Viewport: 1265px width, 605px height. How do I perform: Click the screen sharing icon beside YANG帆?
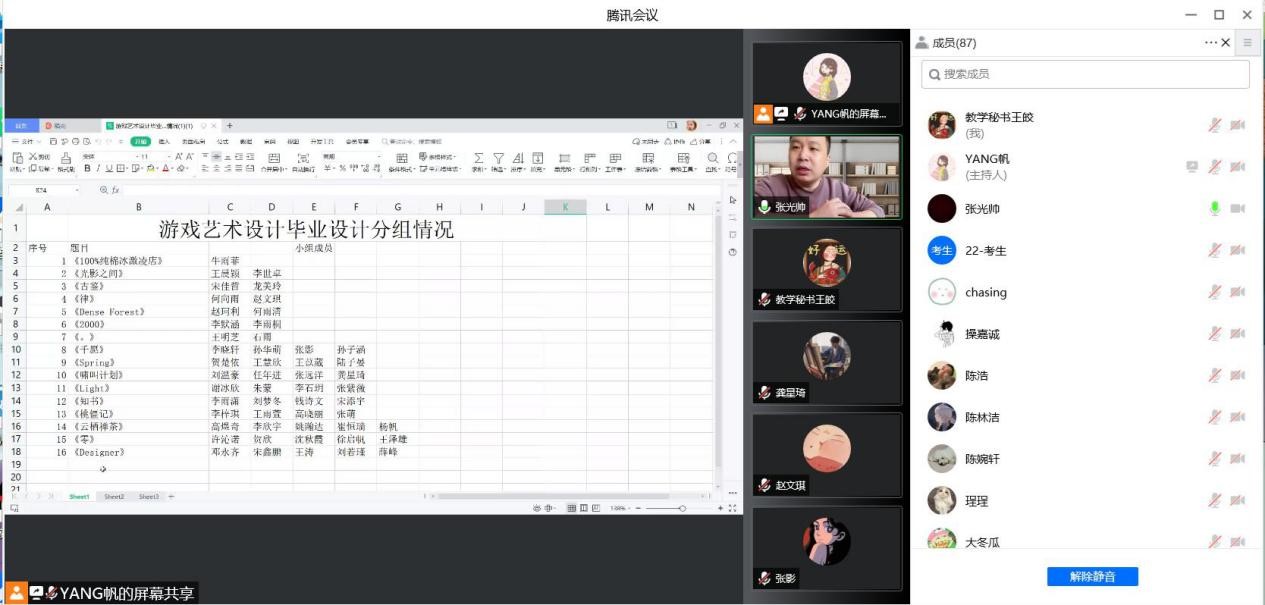(x=1192, y=167)
